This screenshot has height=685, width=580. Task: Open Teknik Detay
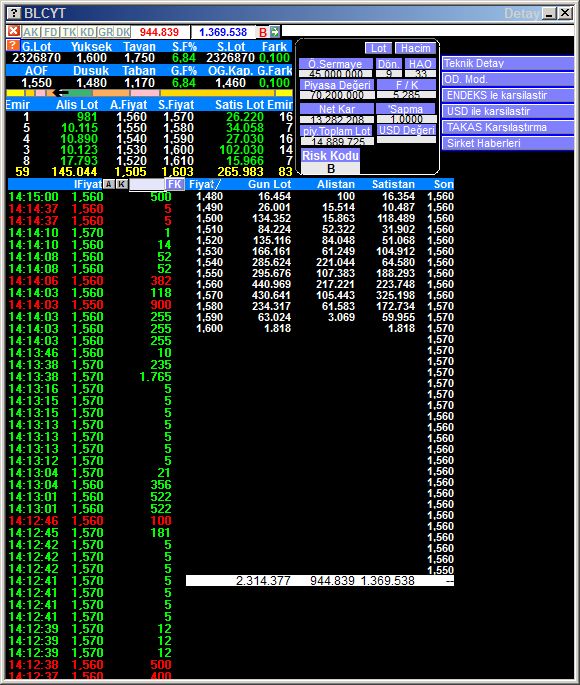[x=508, y=63]
